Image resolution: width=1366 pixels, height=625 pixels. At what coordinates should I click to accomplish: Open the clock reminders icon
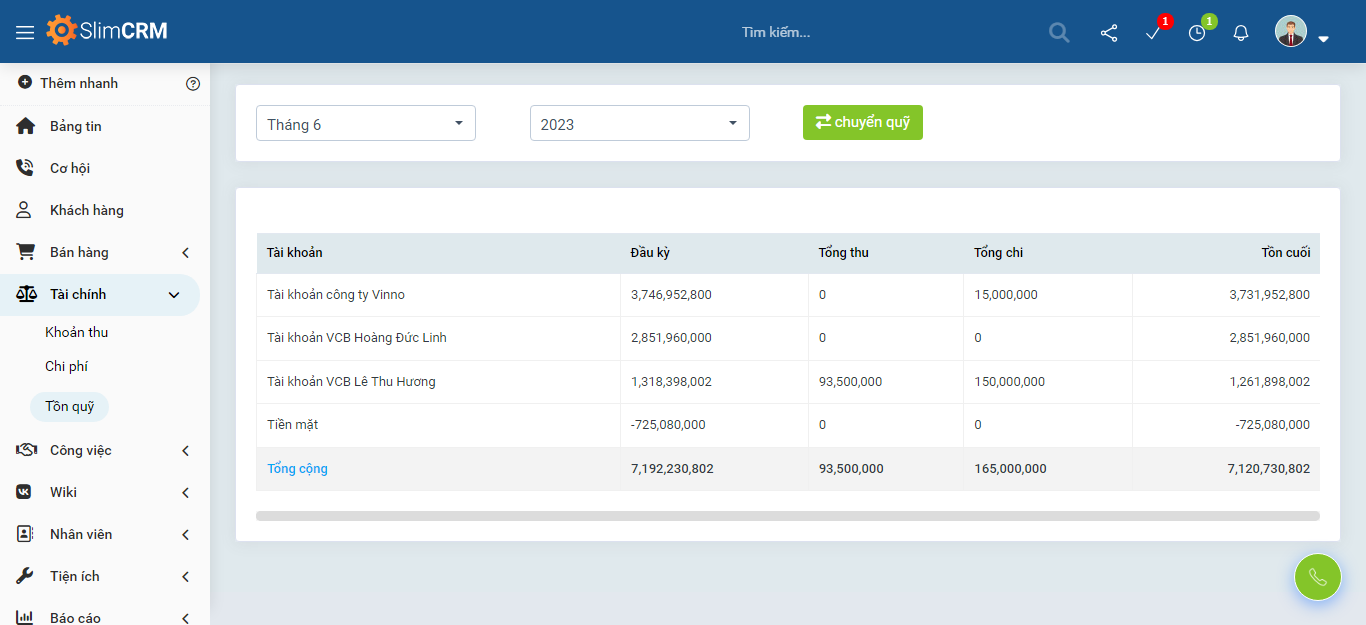pyautogui.click(x=1197, y=33)
